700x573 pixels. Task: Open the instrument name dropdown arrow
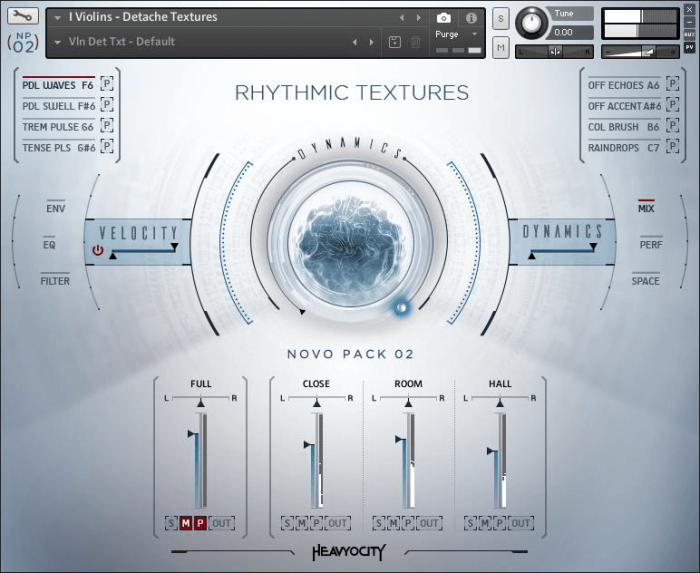57,18
